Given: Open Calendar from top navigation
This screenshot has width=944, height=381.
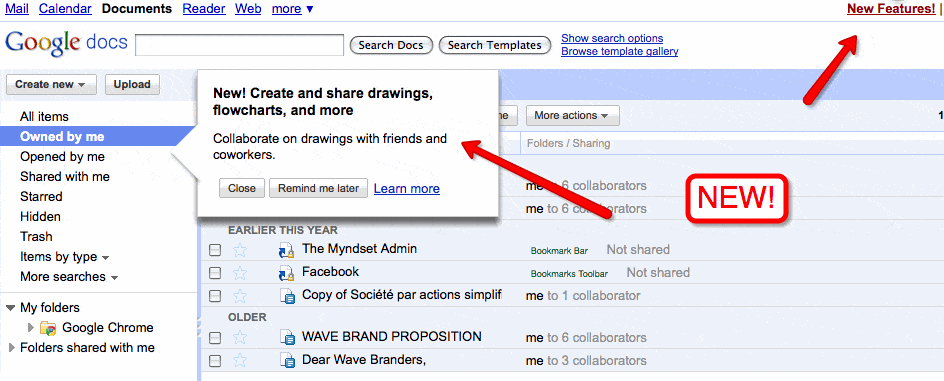Looking at the screenshot, I should click(x=65, y=9).
